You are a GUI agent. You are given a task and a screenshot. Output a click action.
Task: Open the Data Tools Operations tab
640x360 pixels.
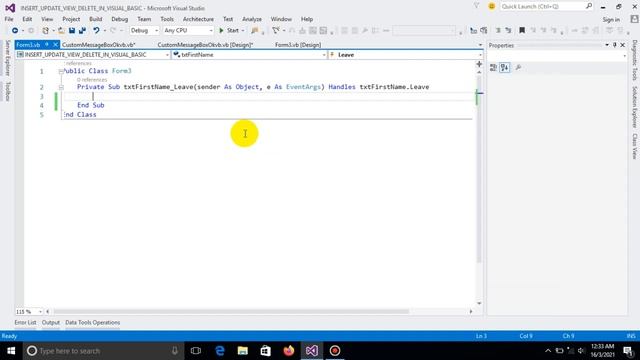click(93, 322)
